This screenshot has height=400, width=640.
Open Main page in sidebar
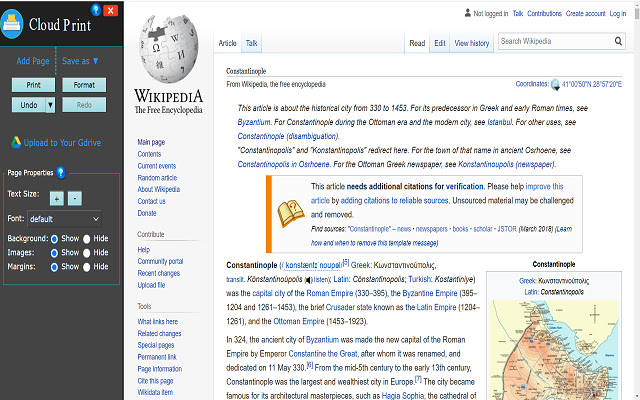coord(151,142)
